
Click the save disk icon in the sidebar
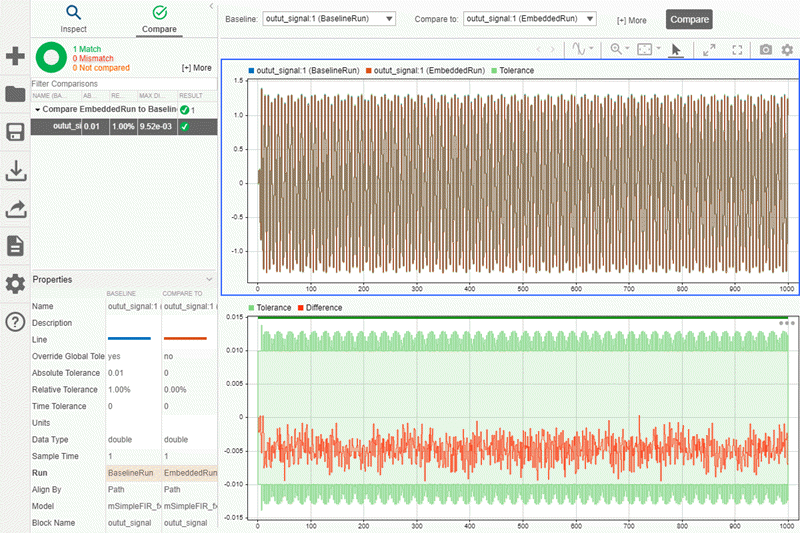15,133
